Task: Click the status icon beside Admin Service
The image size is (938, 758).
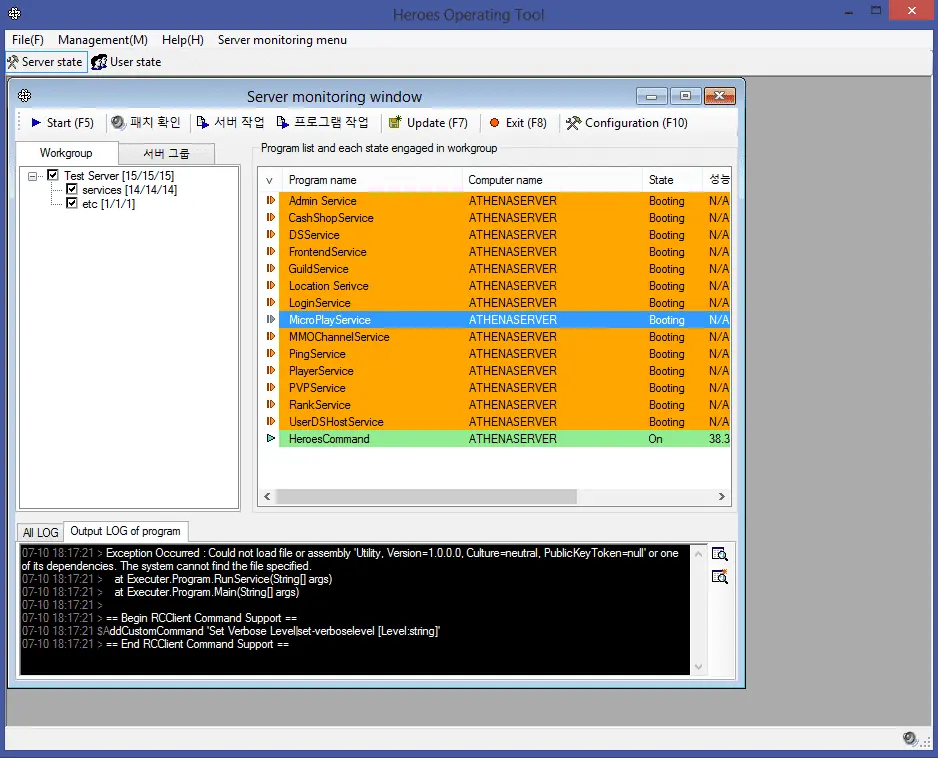Action: [x=271, y=200]
